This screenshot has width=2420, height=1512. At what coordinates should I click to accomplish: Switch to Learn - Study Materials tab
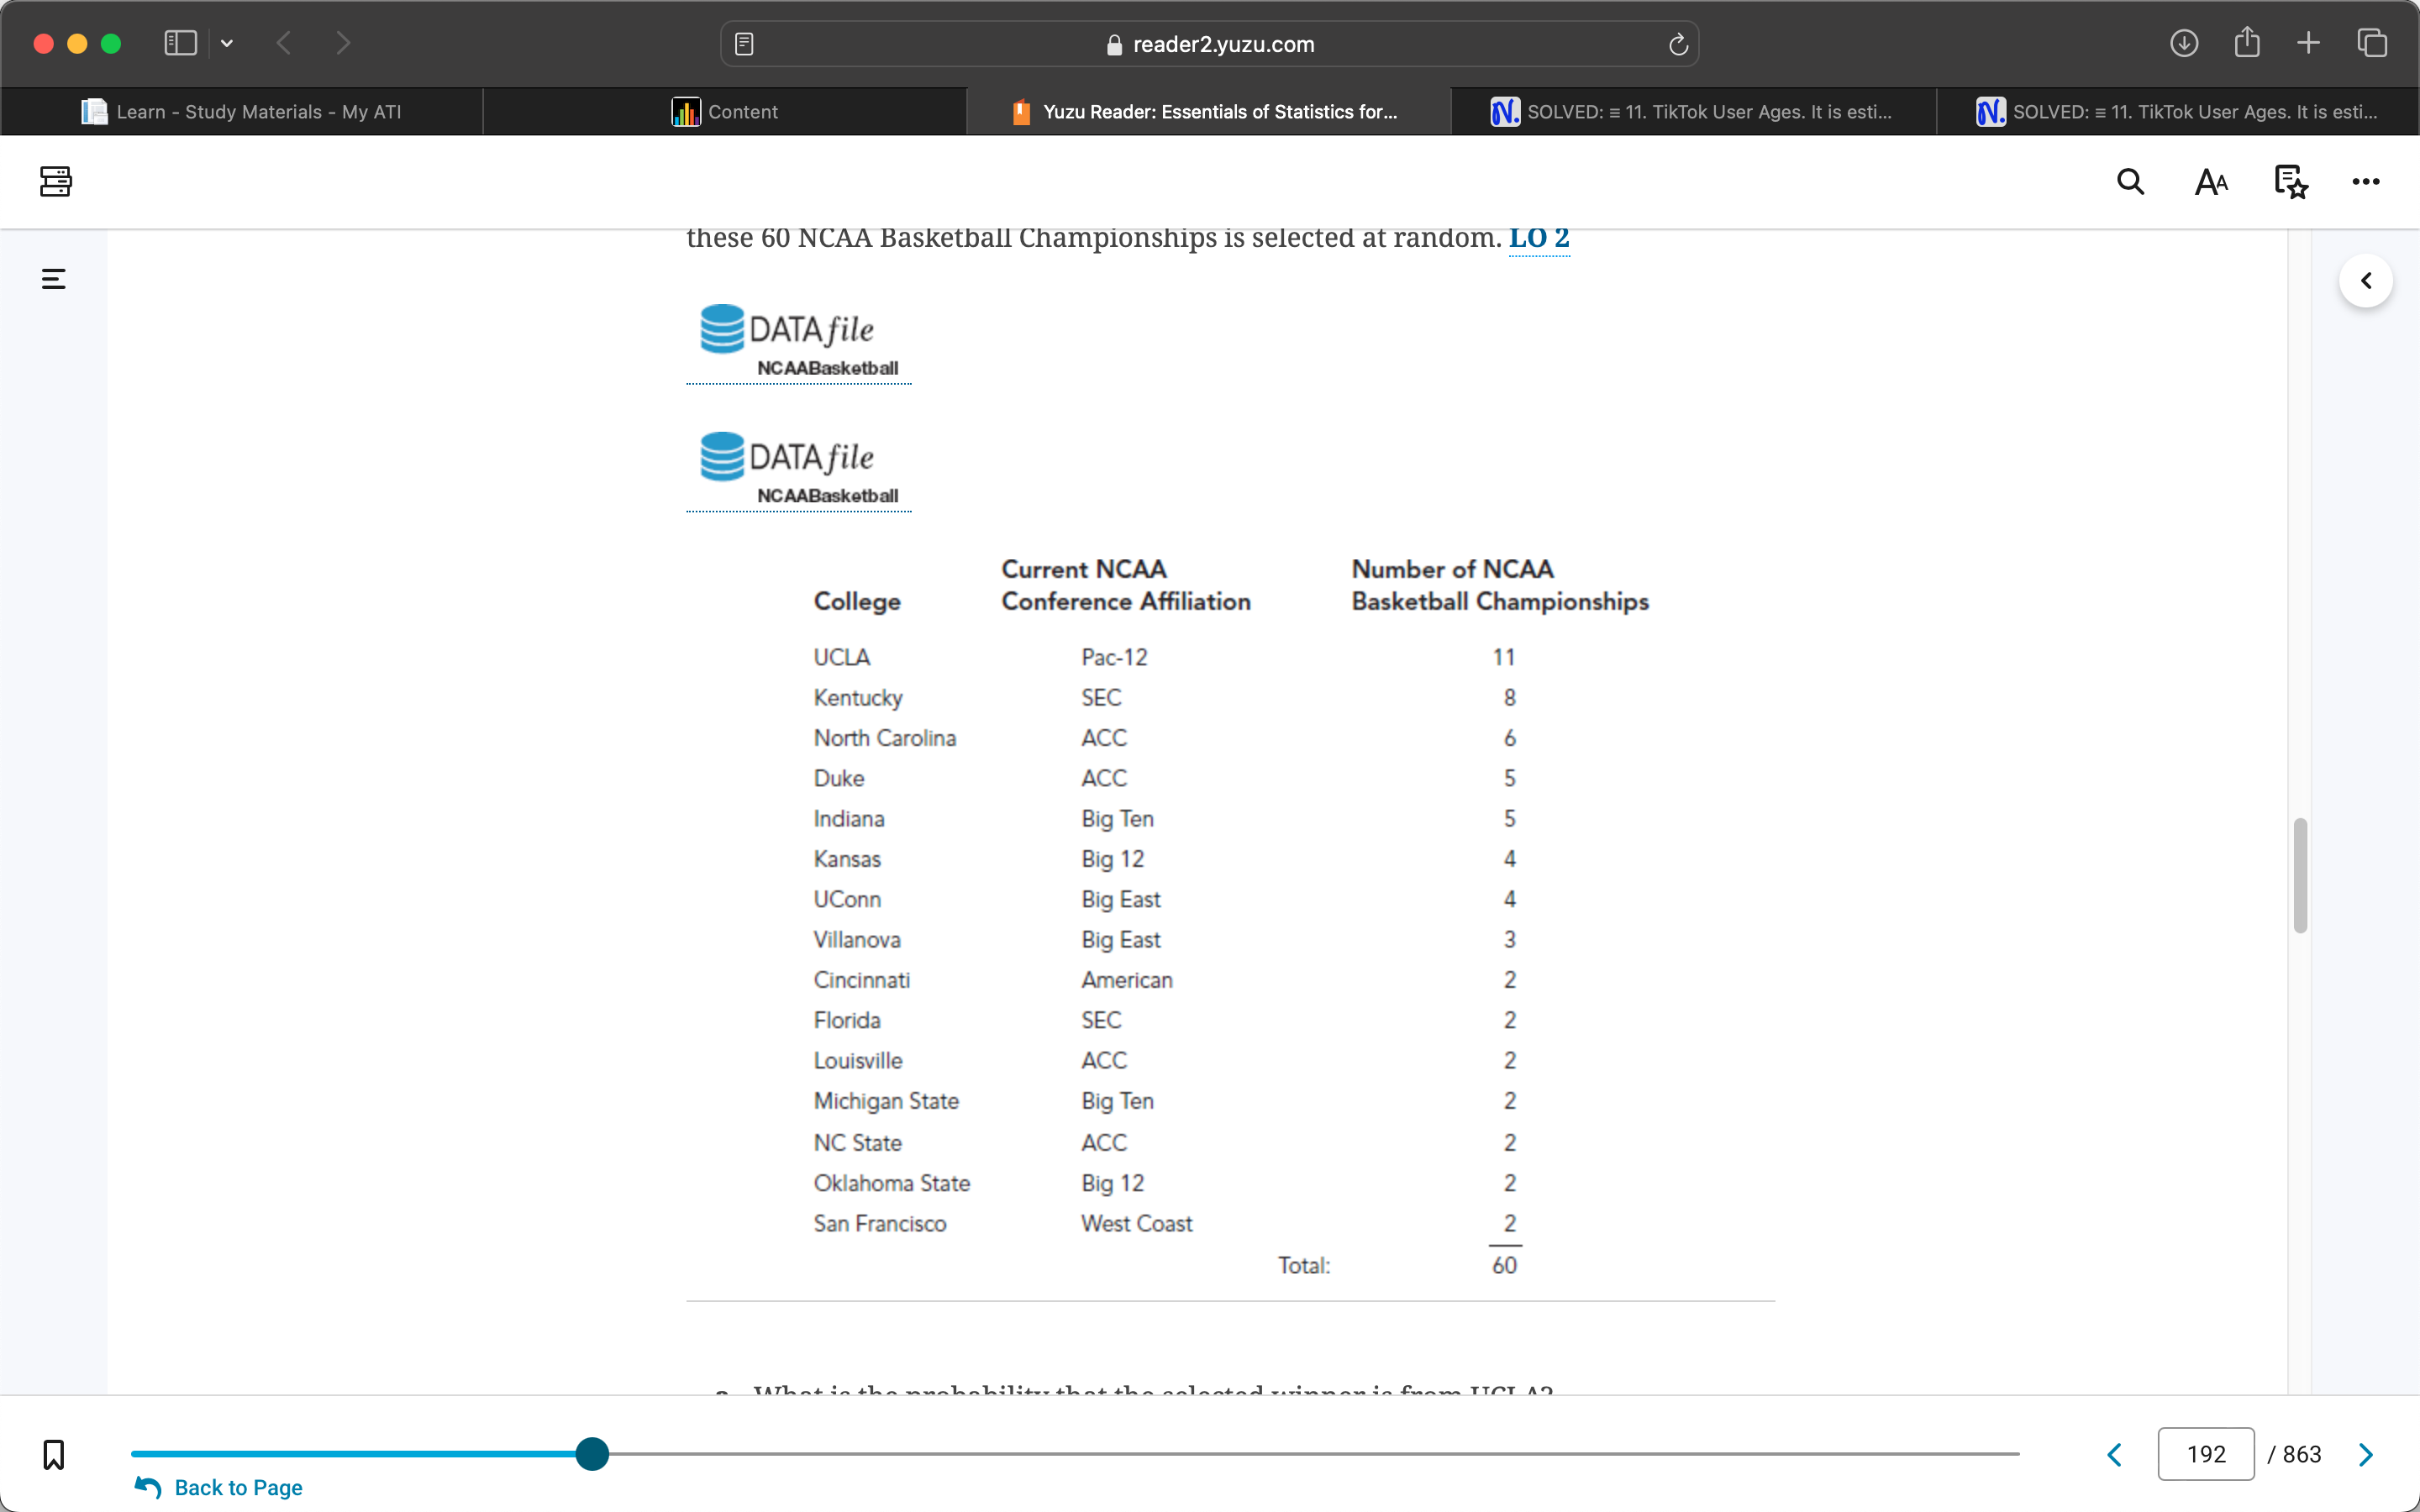(242, 112)
